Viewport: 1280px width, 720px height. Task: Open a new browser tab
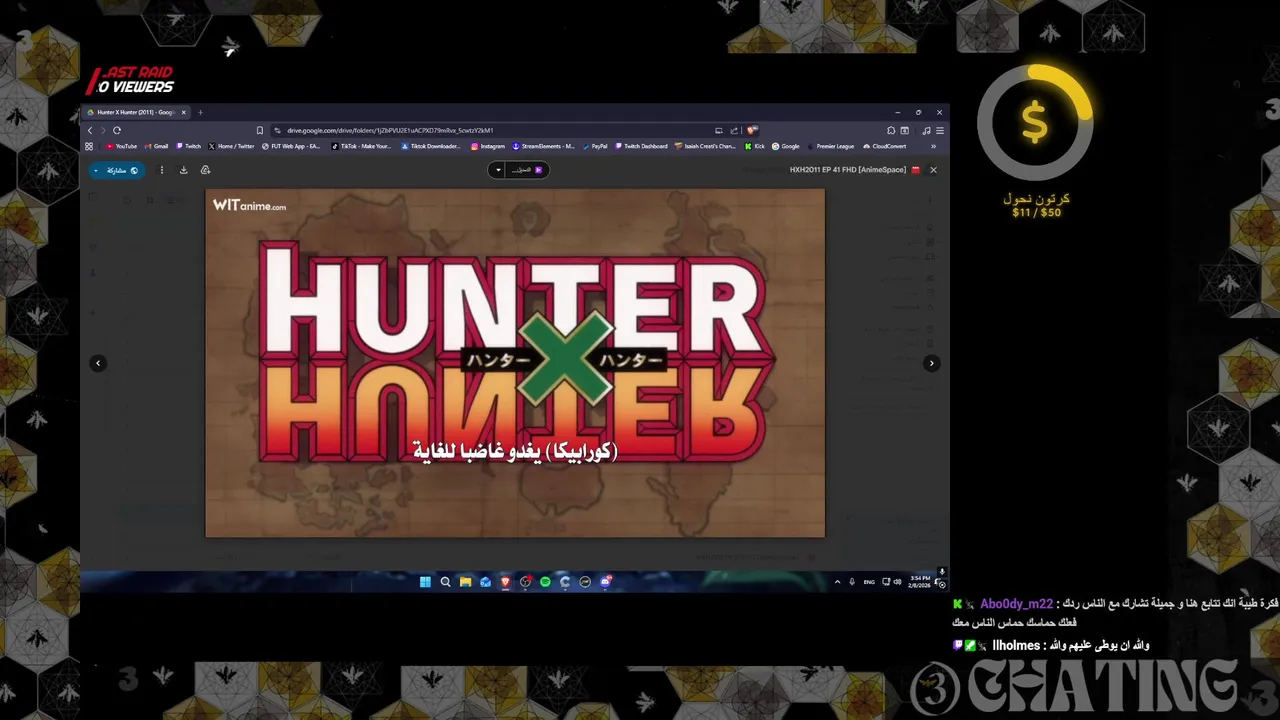200,112
